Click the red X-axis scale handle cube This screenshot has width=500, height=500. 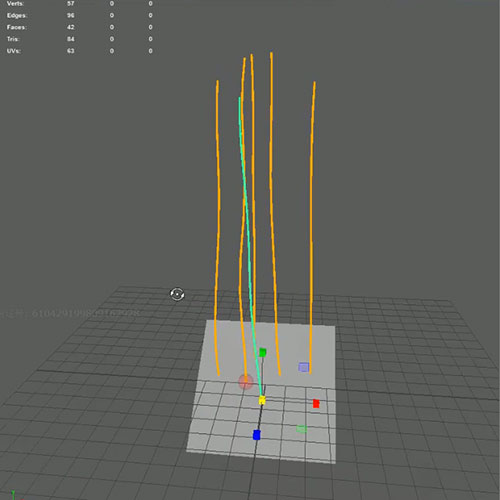[x=316, y=404]
